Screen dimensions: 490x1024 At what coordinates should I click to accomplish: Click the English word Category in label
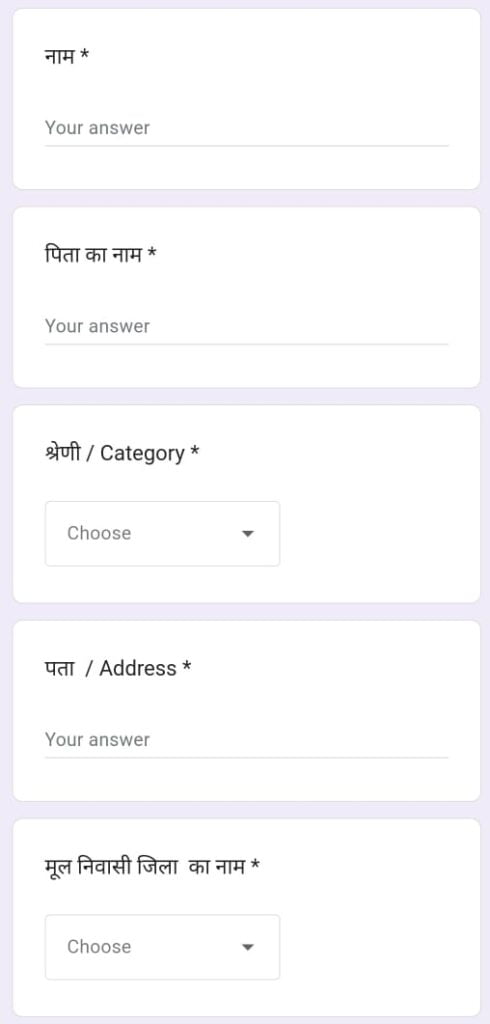click(142, 453)
